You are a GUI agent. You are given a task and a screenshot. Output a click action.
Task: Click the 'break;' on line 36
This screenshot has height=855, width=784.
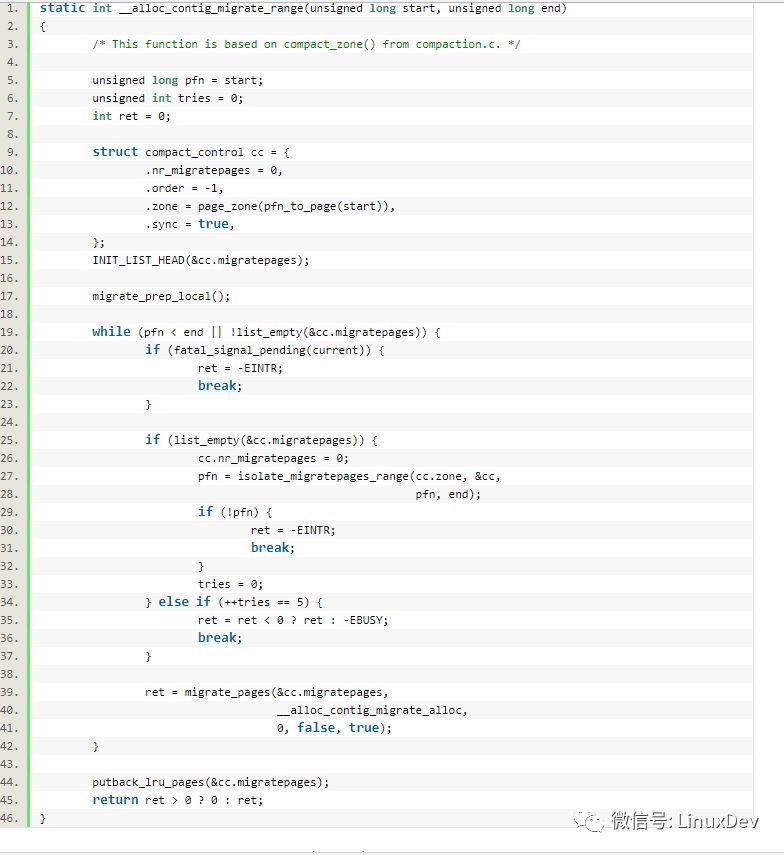tap(220, 638)
